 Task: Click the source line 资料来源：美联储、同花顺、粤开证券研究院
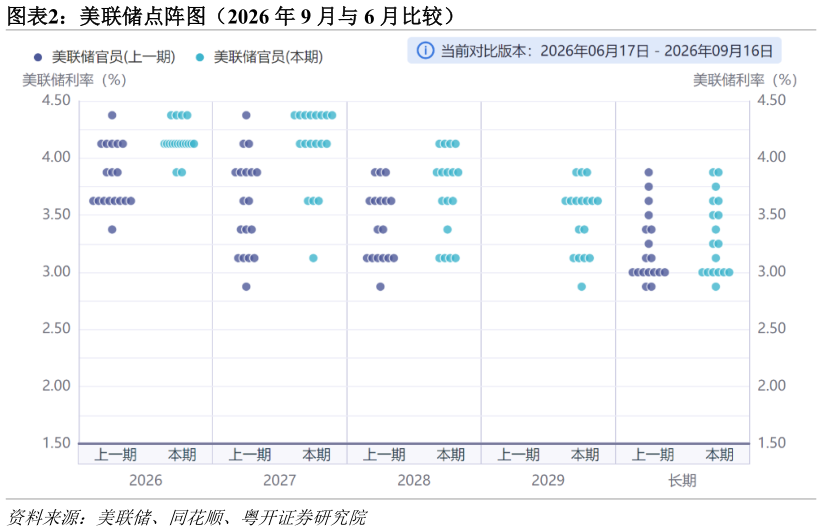(187, 517)
